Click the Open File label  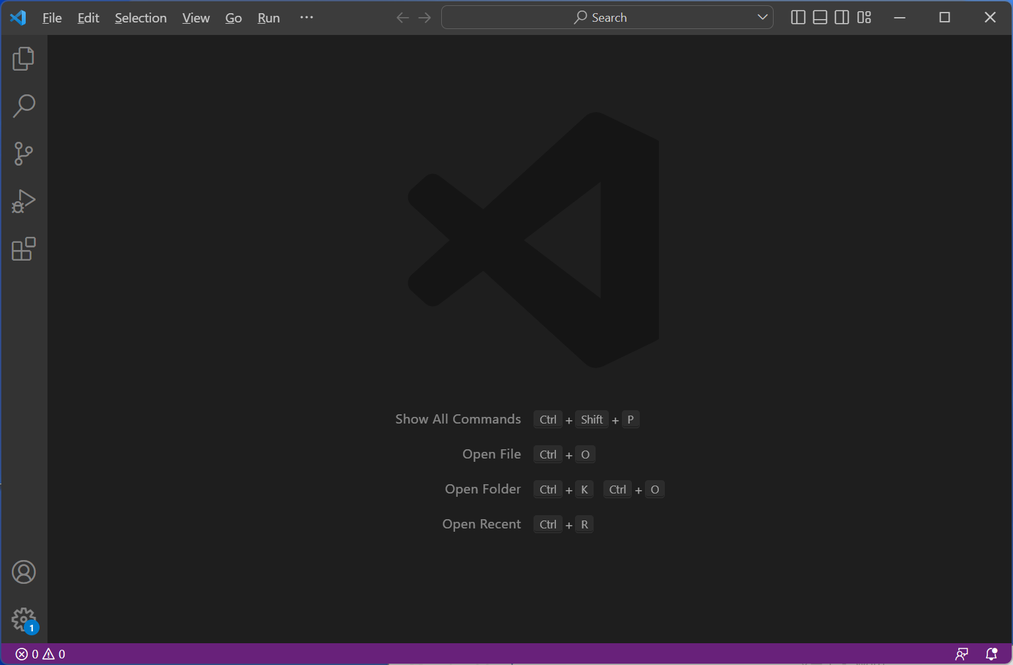pyautogui.click(x=491, y=454)
